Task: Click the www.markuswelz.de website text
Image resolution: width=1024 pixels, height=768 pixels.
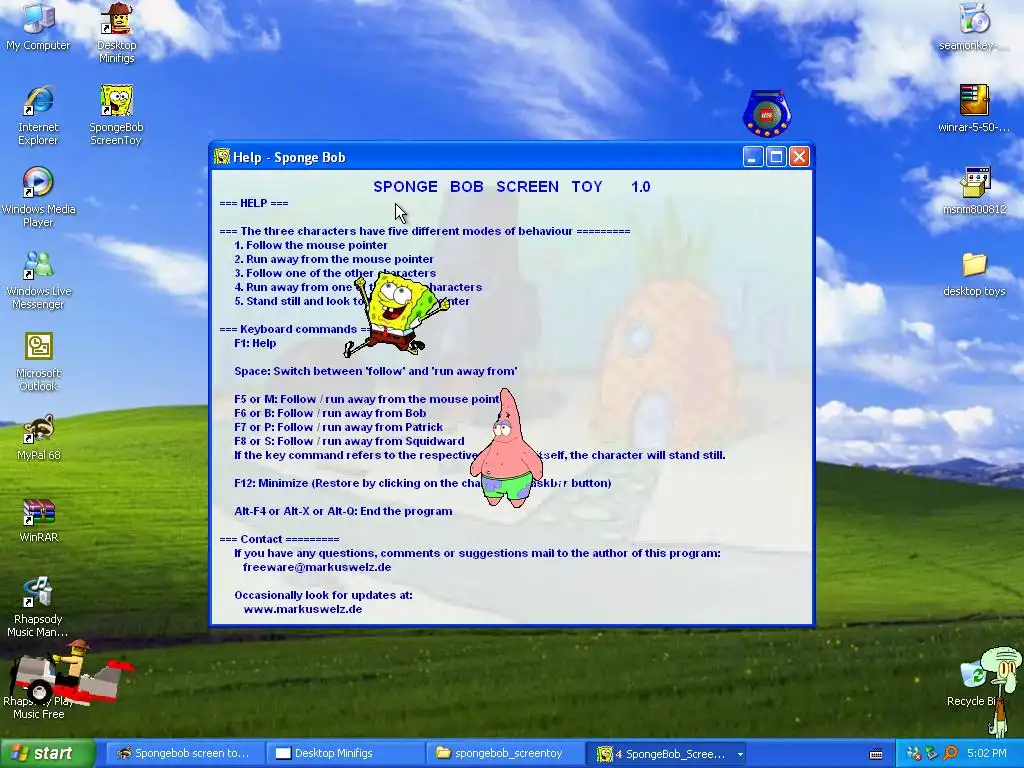Action: point(302,609)
